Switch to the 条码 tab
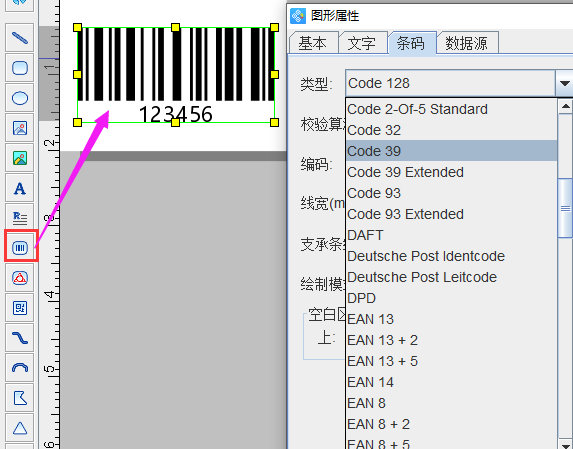 tap(412, 43)
